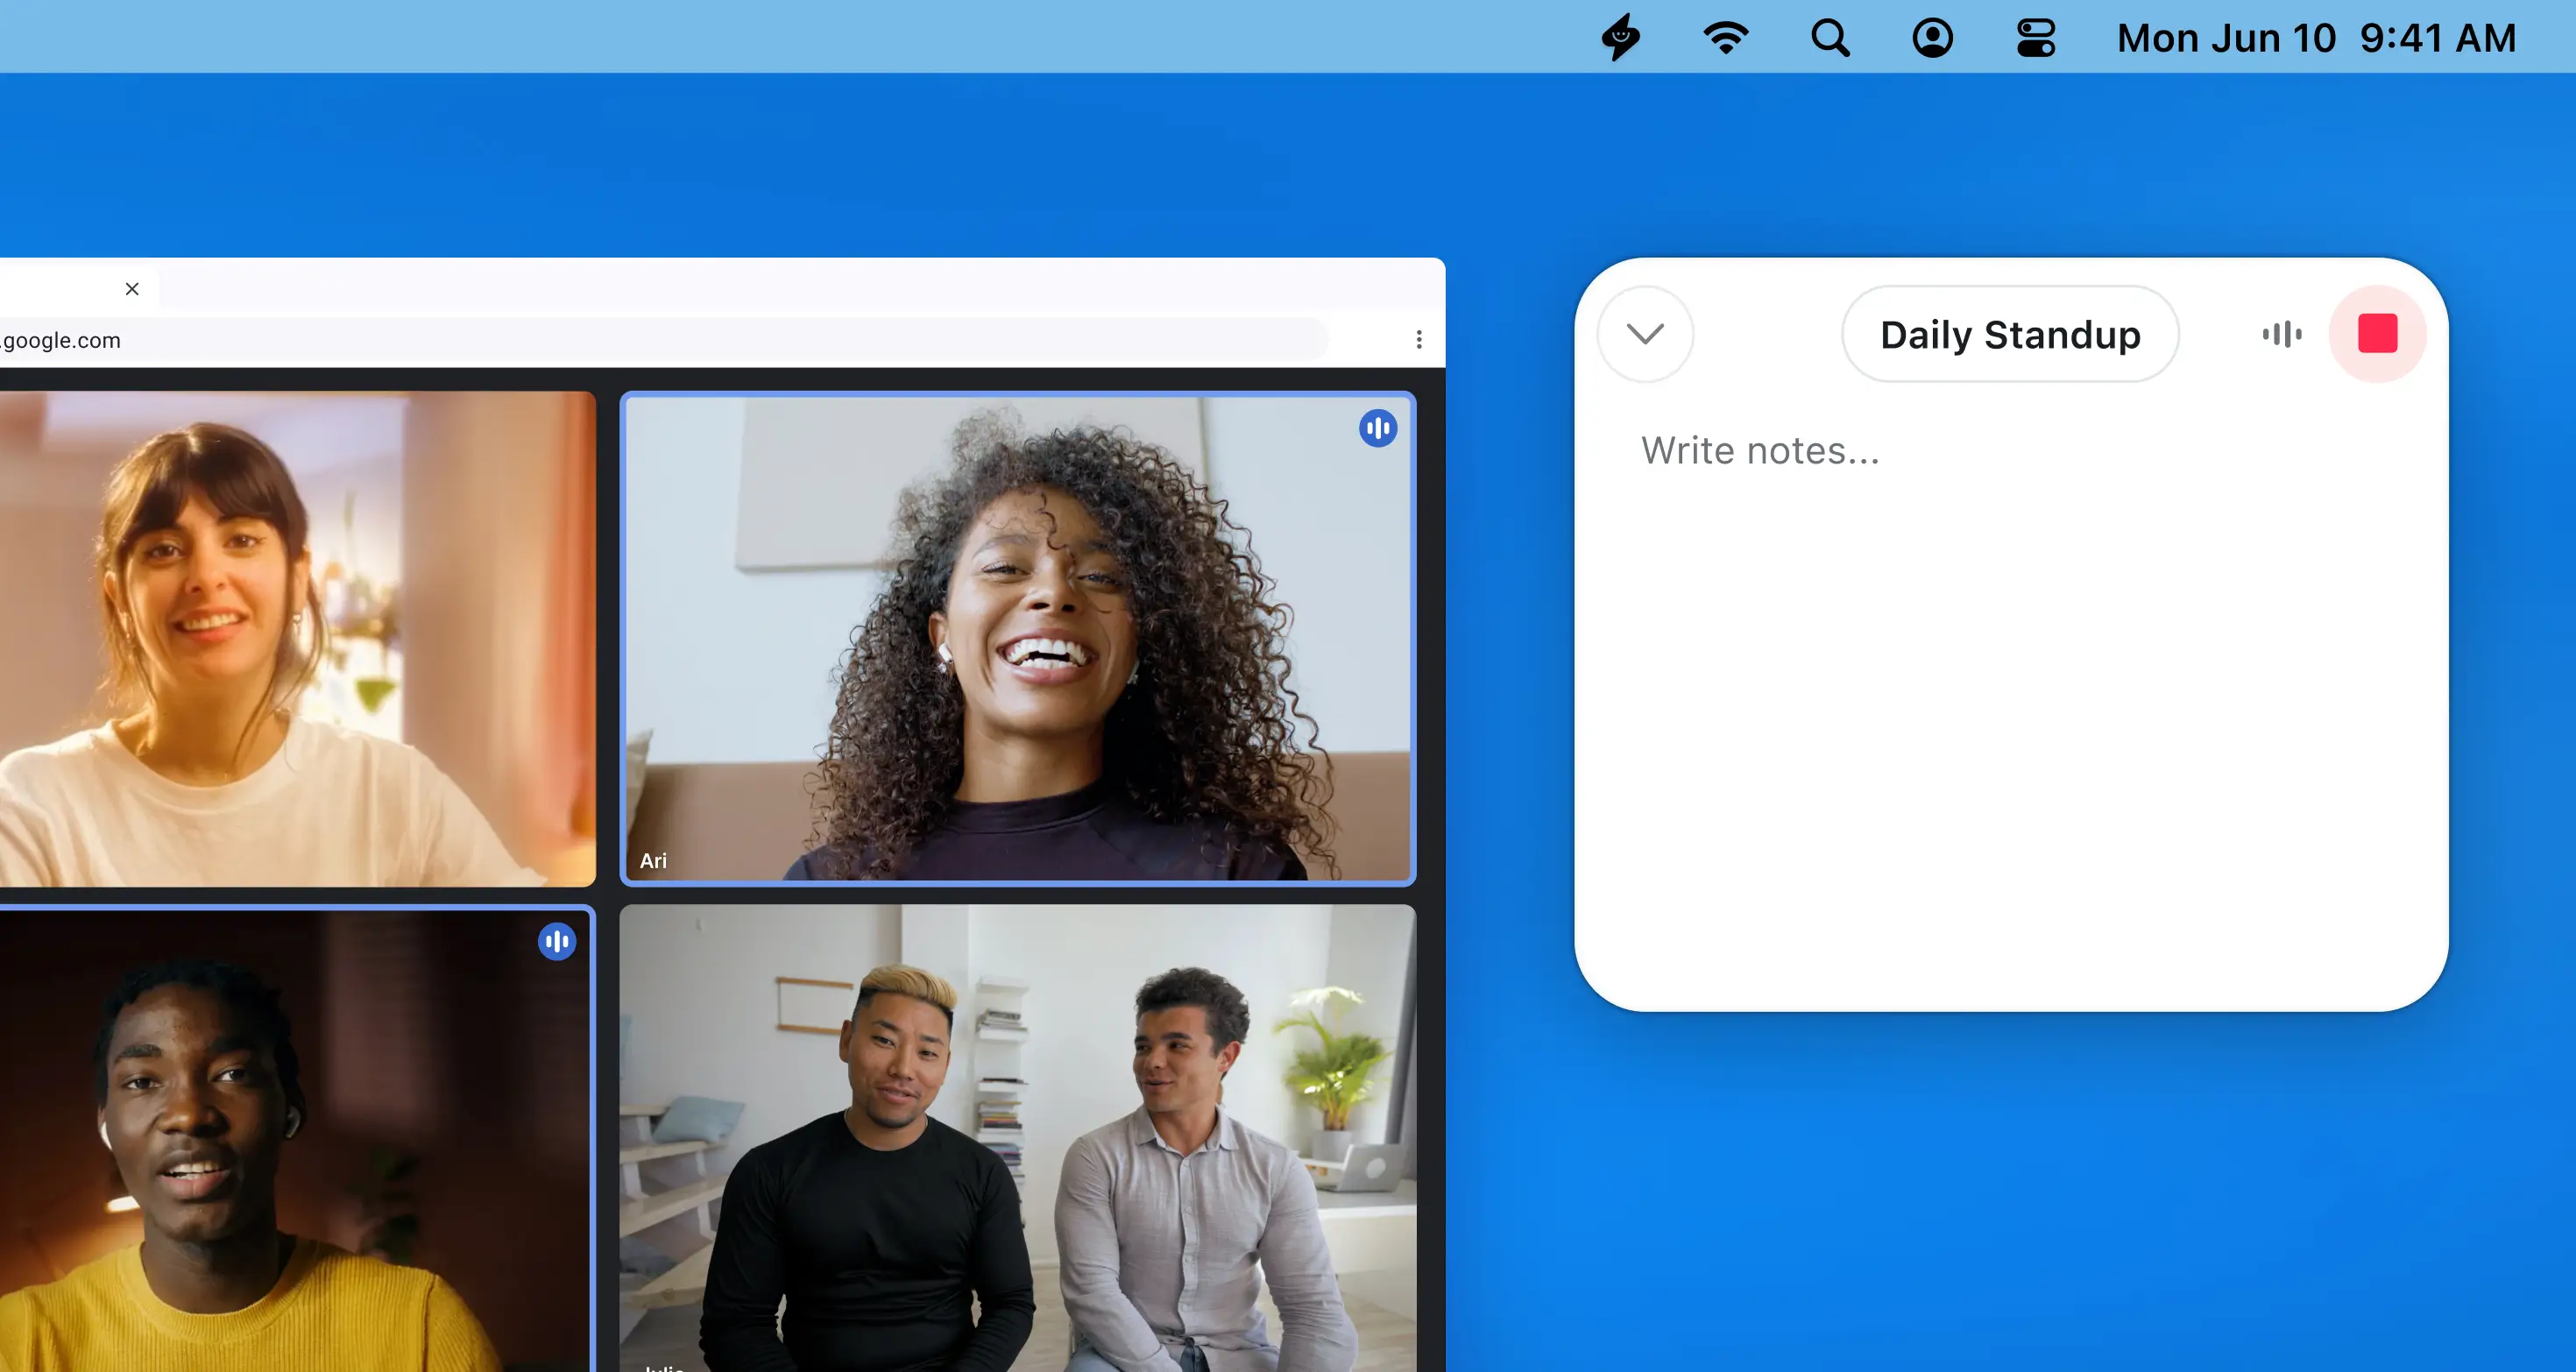Click the audio waveform icon in notes widget
The image size is (2576, 1372).
[x=2282, y=334]
